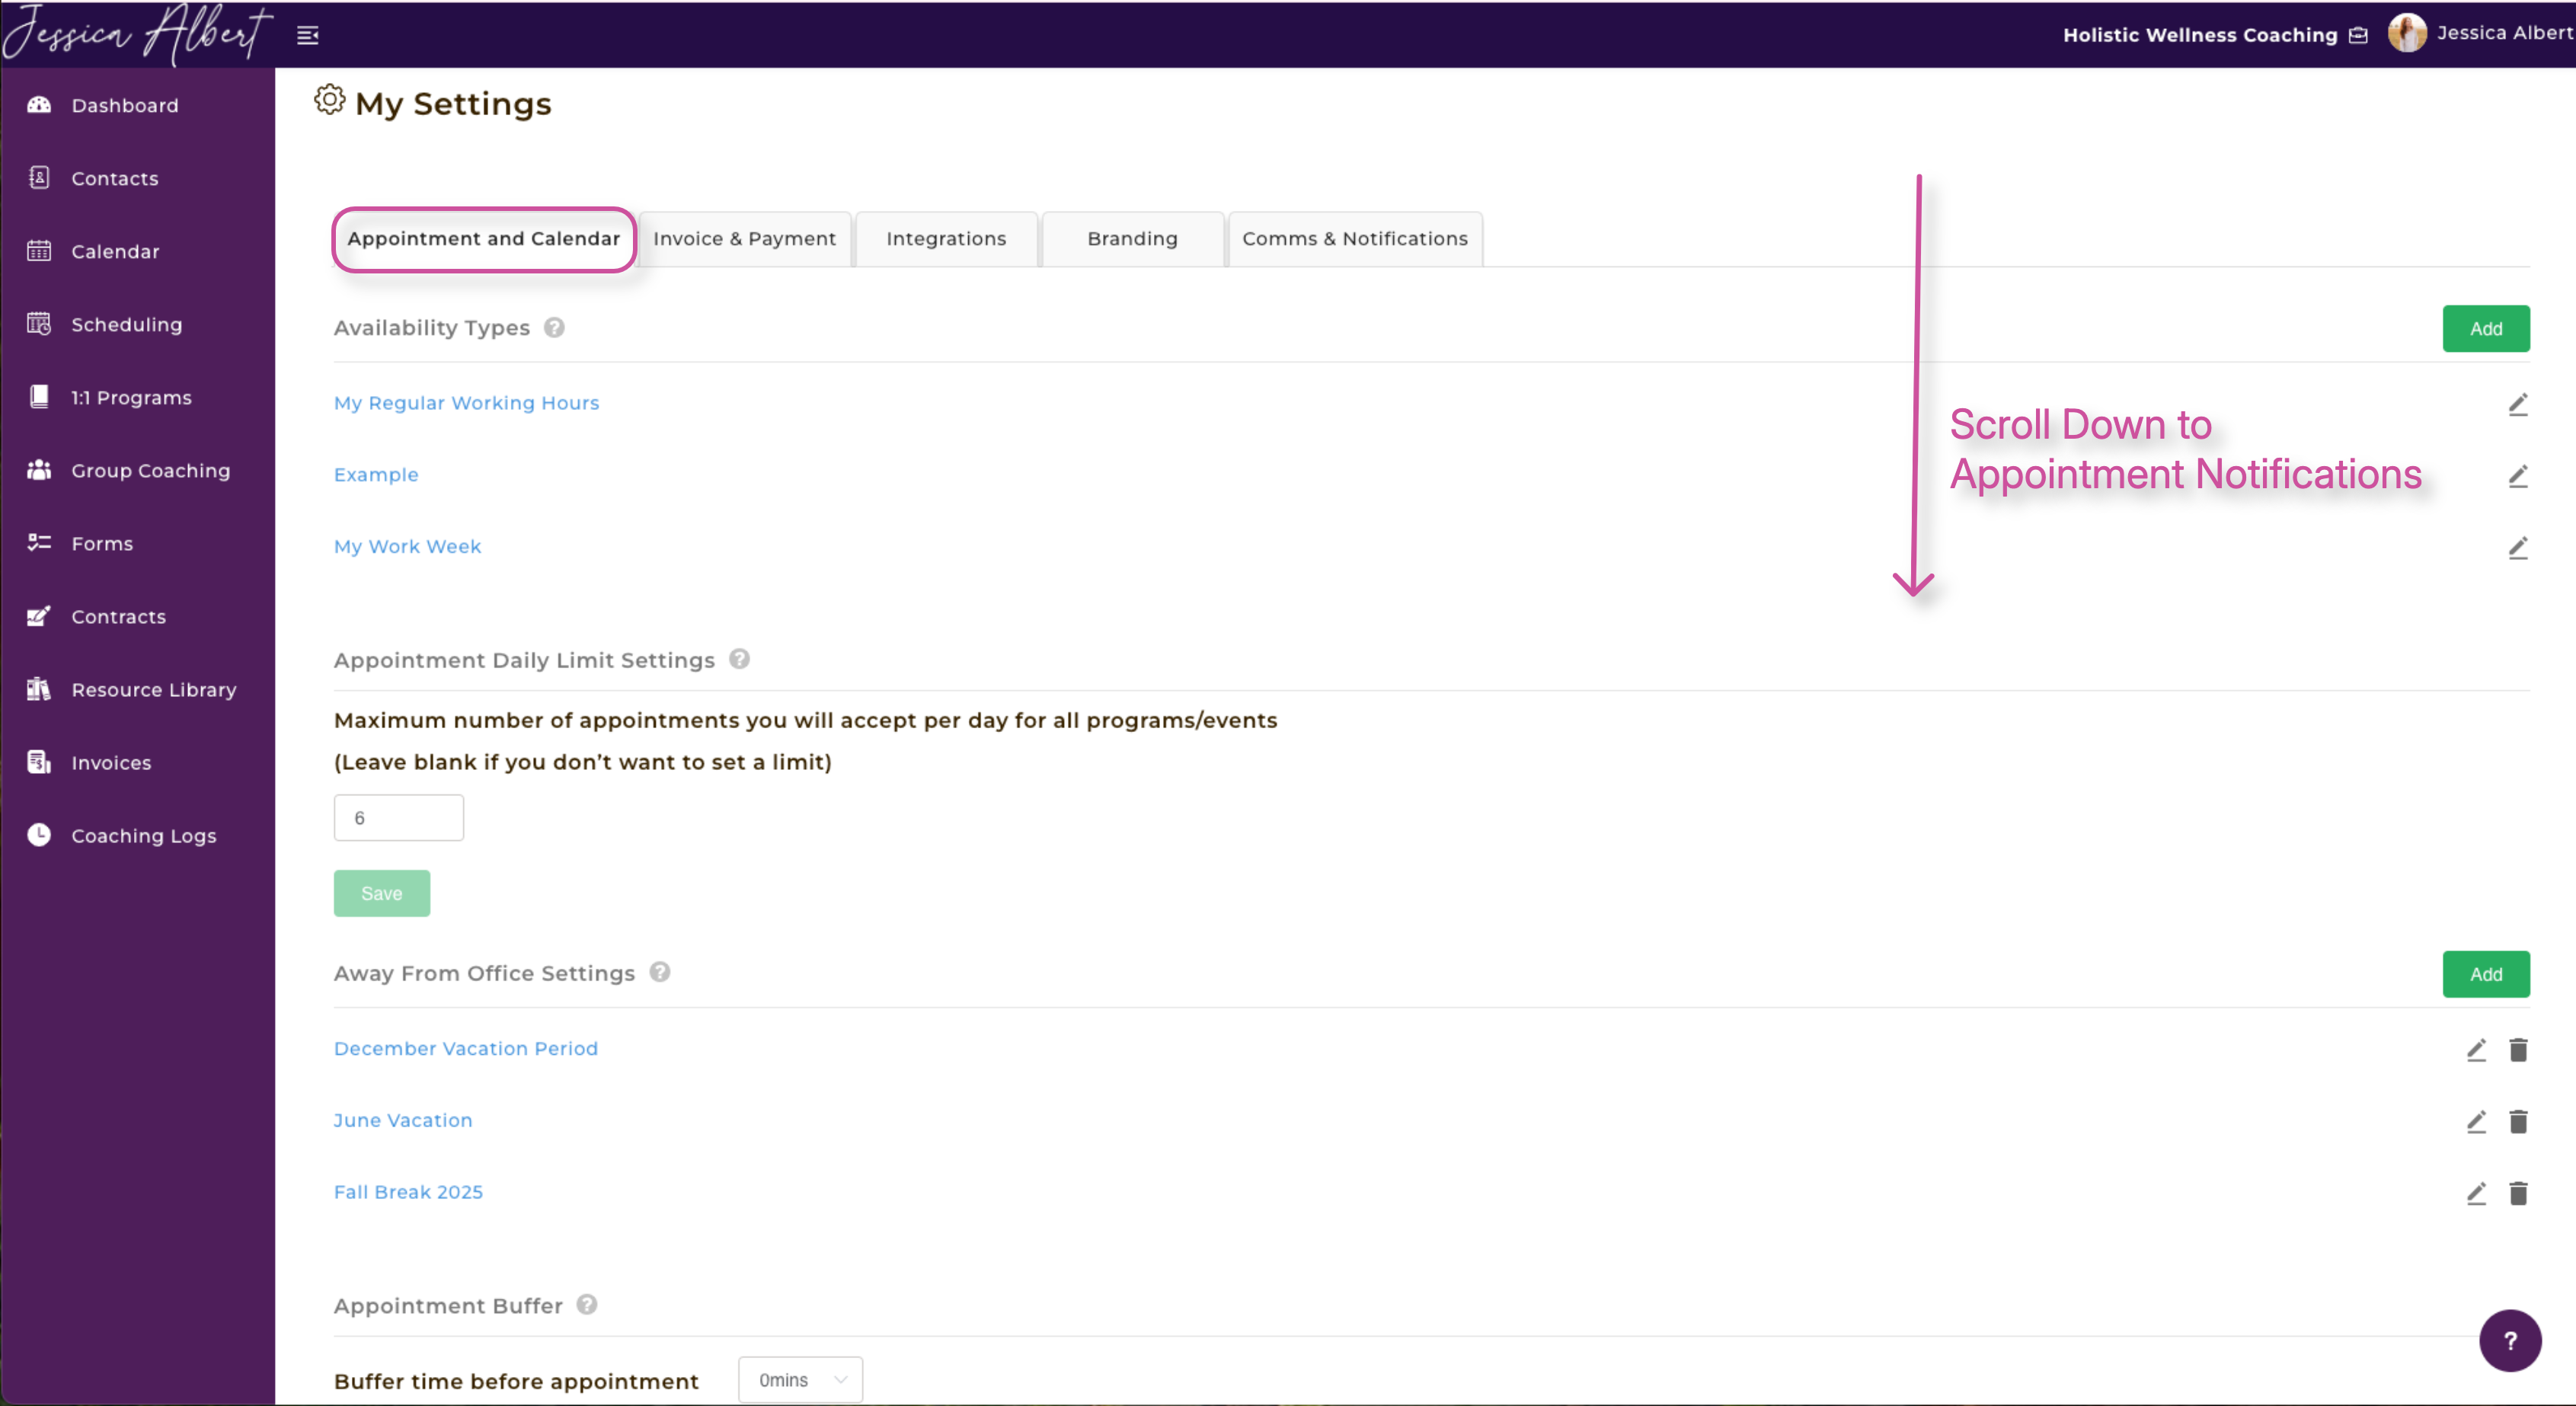Image resolution: width=2576 pixels, height=1406 pixels.
Task: Open the My Work Week link
Action: (x=407, y=547)
